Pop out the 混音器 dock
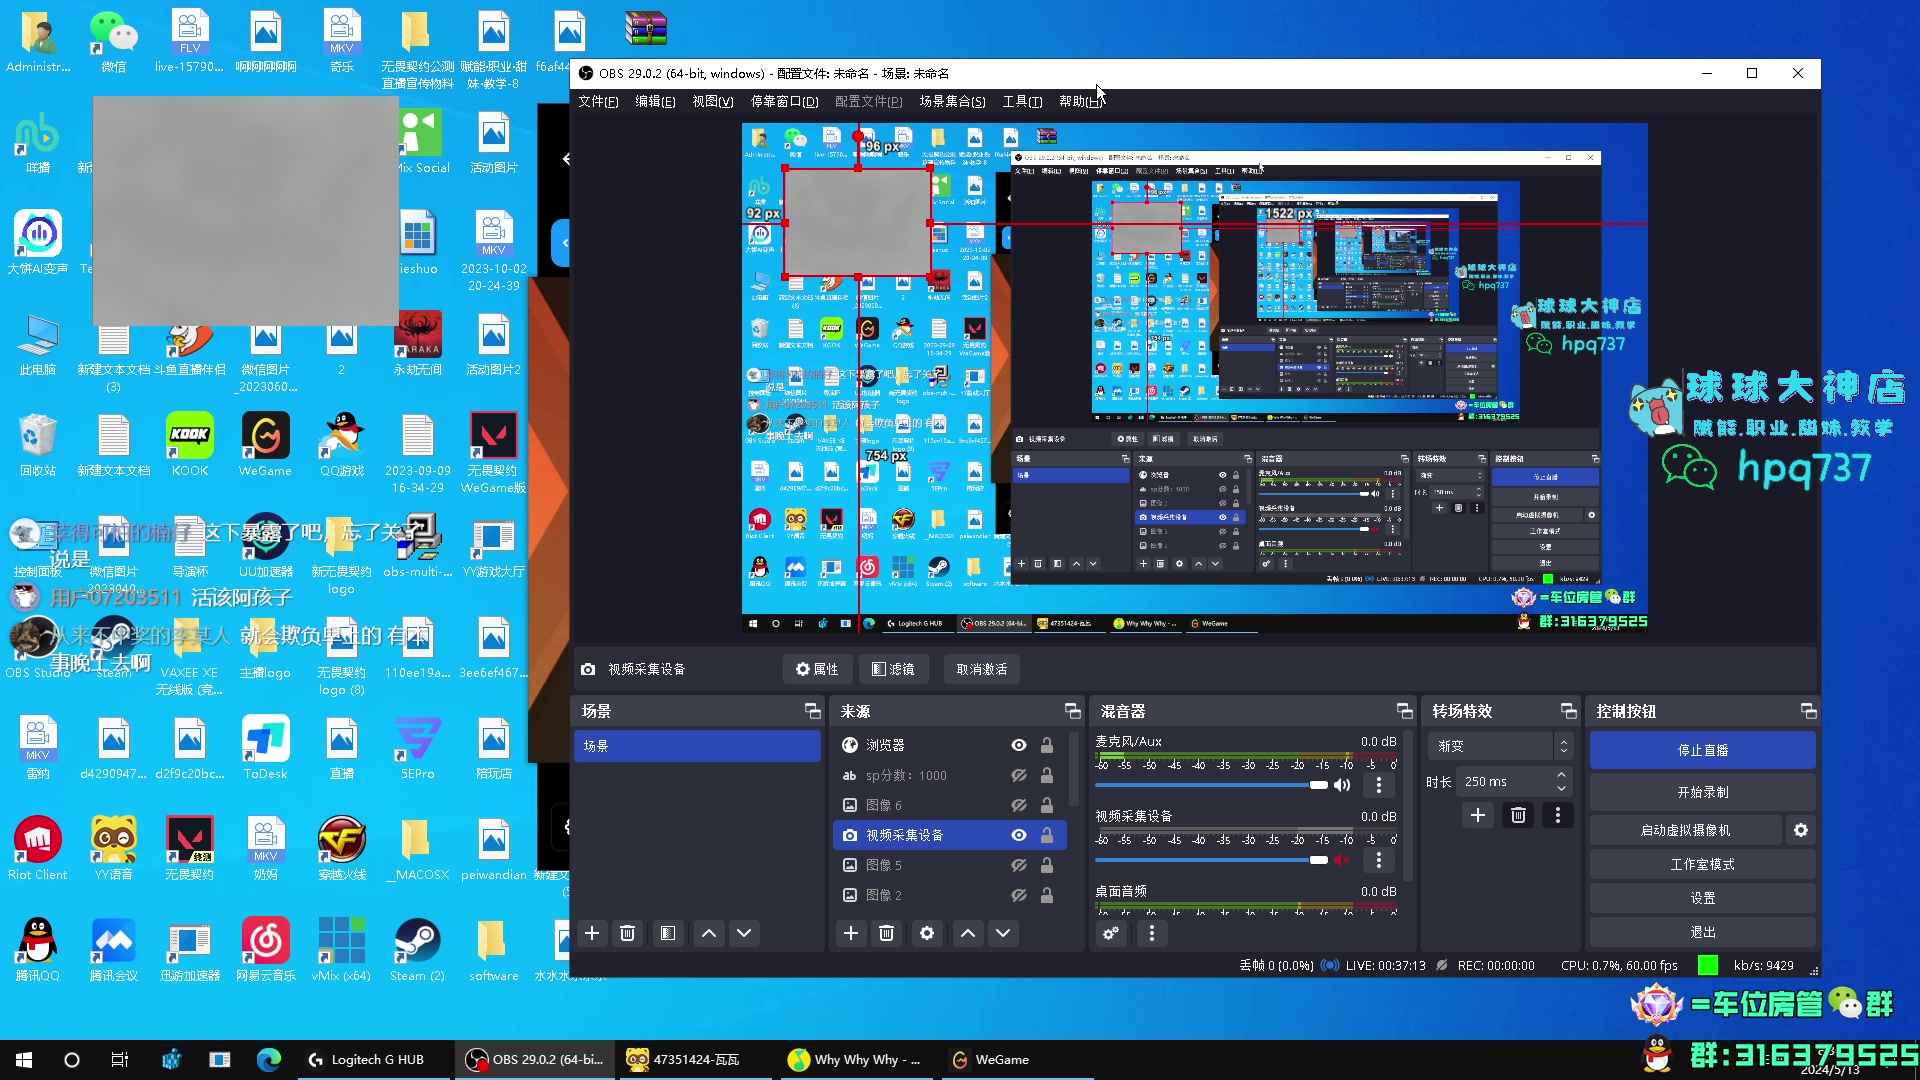The width and height of the screenshot is (1920, 1080). tap(1404, 711)
